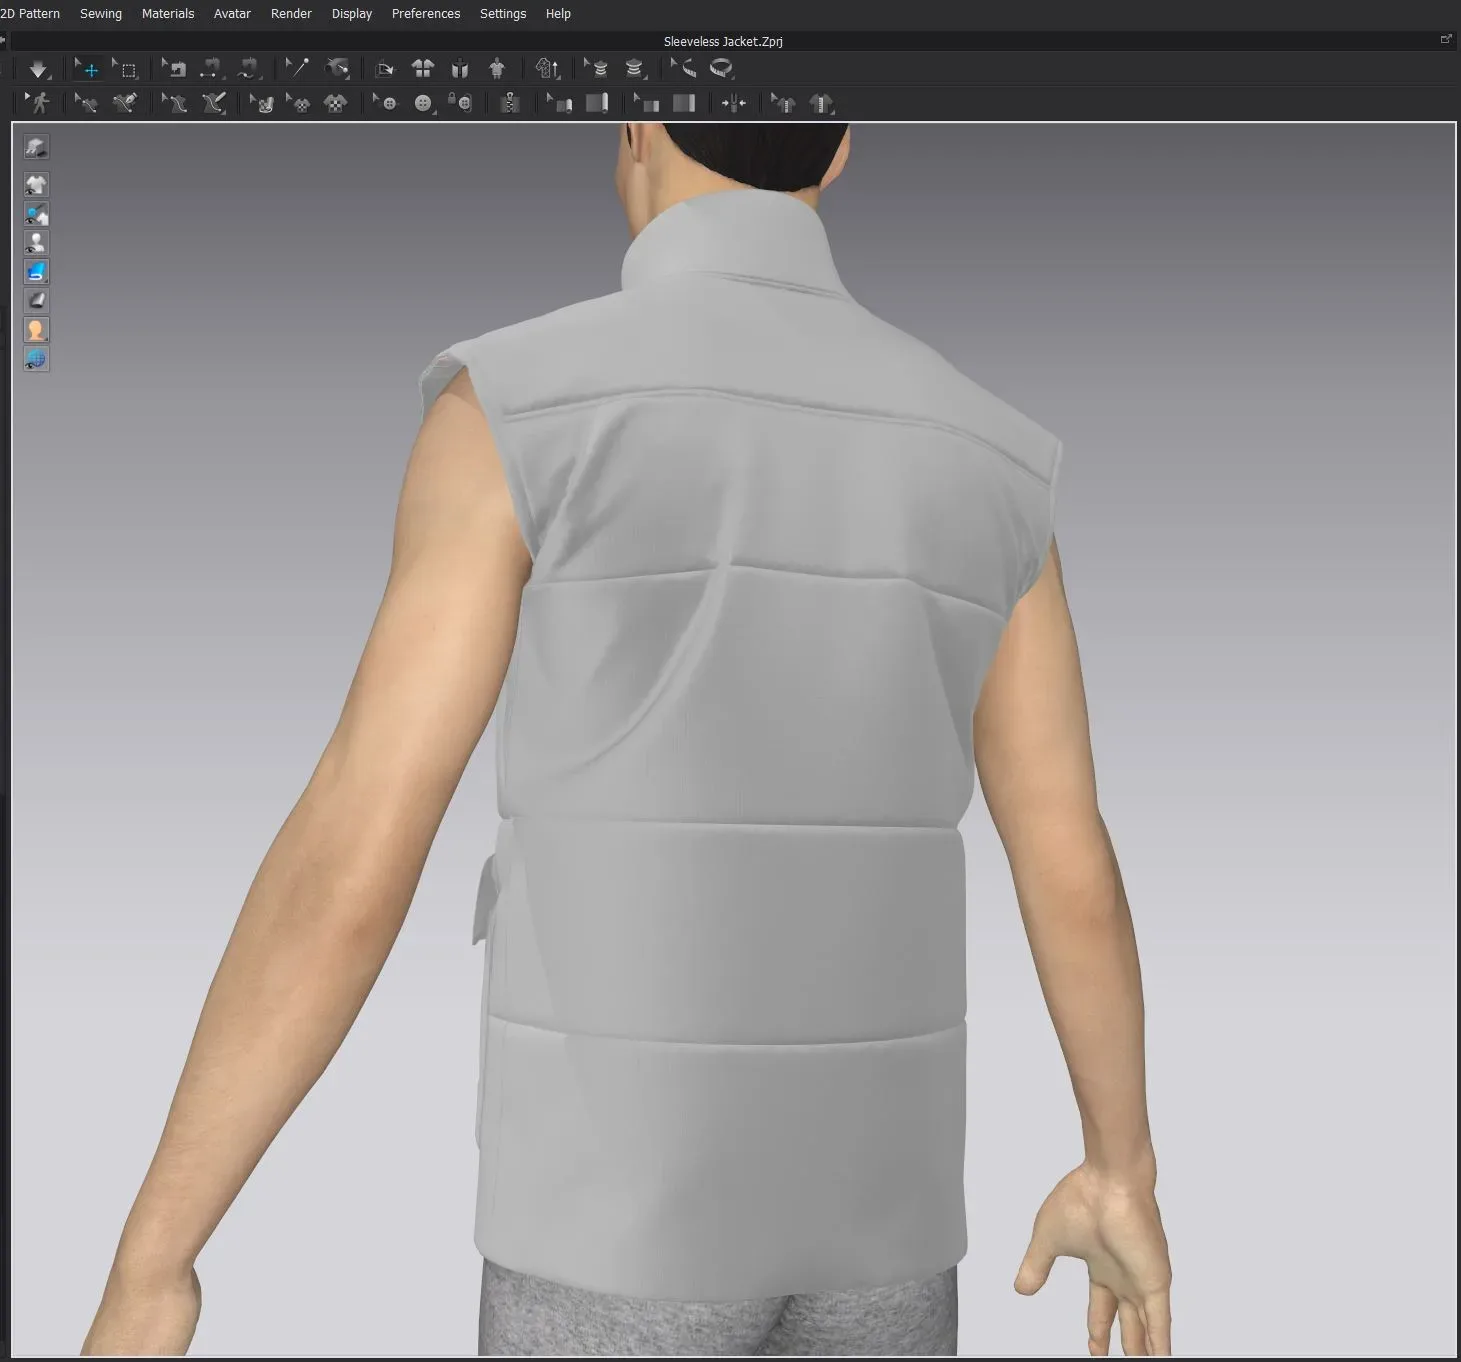Pick the Zipper tool

click(x=510, y=103)
